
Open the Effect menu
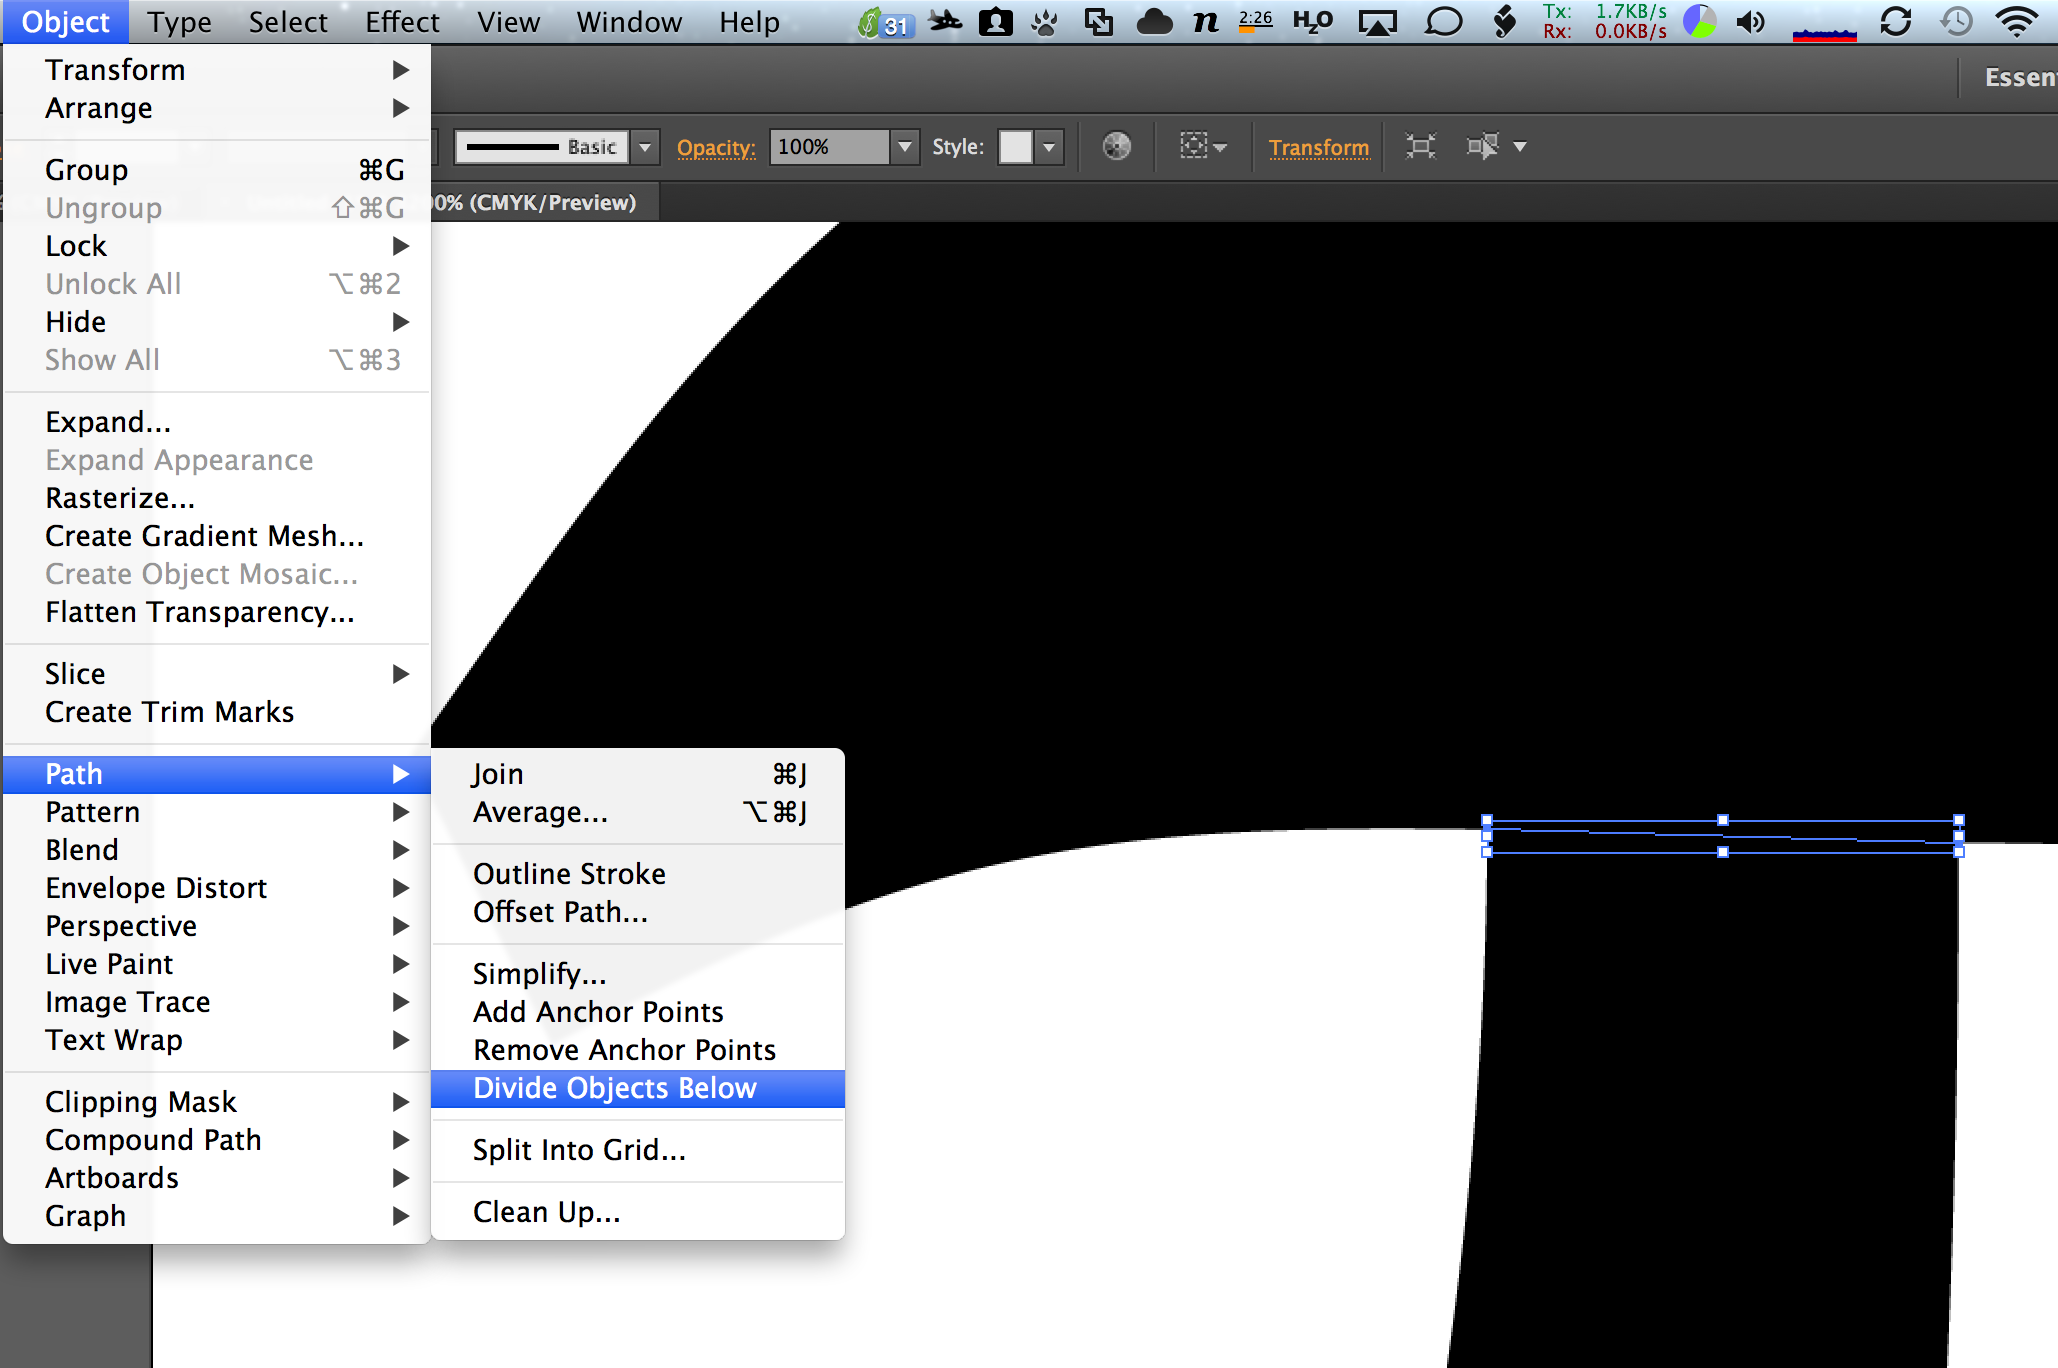coord(401,21)
